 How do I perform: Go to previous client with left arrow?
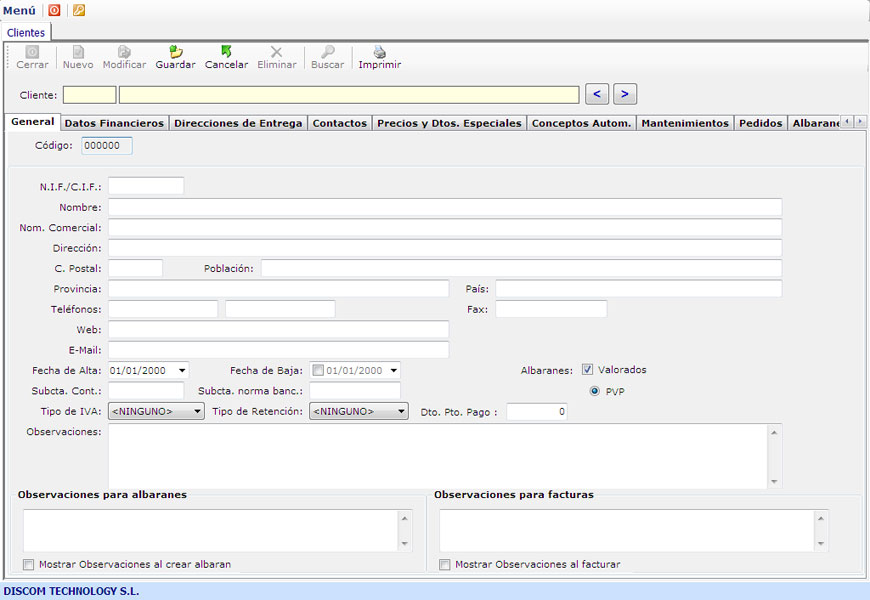coord(597,94)
